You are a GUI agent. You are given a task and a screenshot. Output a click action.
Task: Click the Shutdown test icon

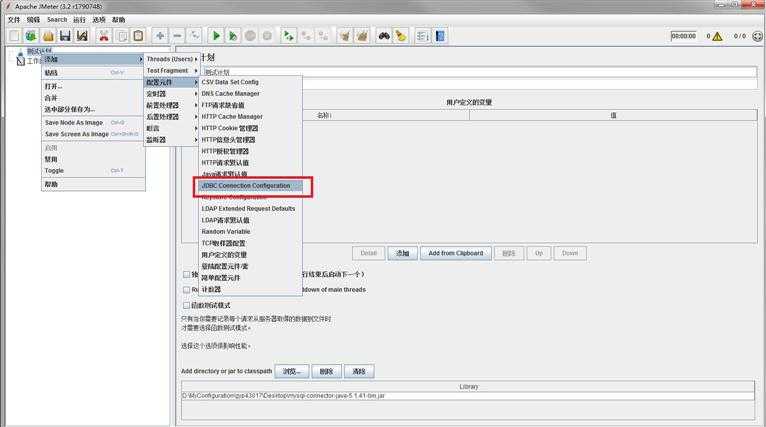267,36
